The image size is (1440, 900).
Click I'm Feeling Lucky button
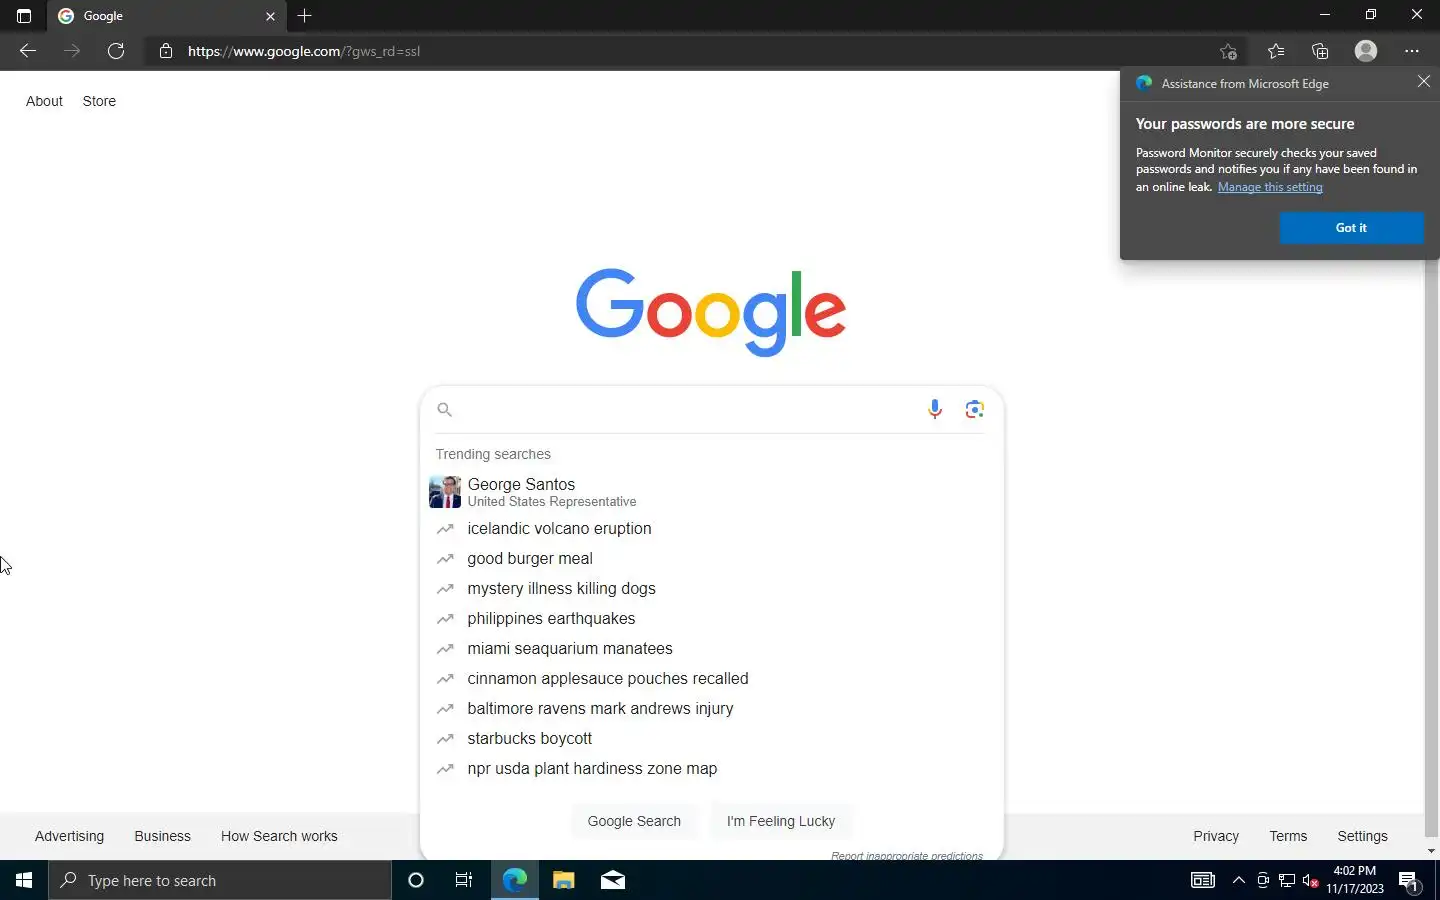click(781, 821)
